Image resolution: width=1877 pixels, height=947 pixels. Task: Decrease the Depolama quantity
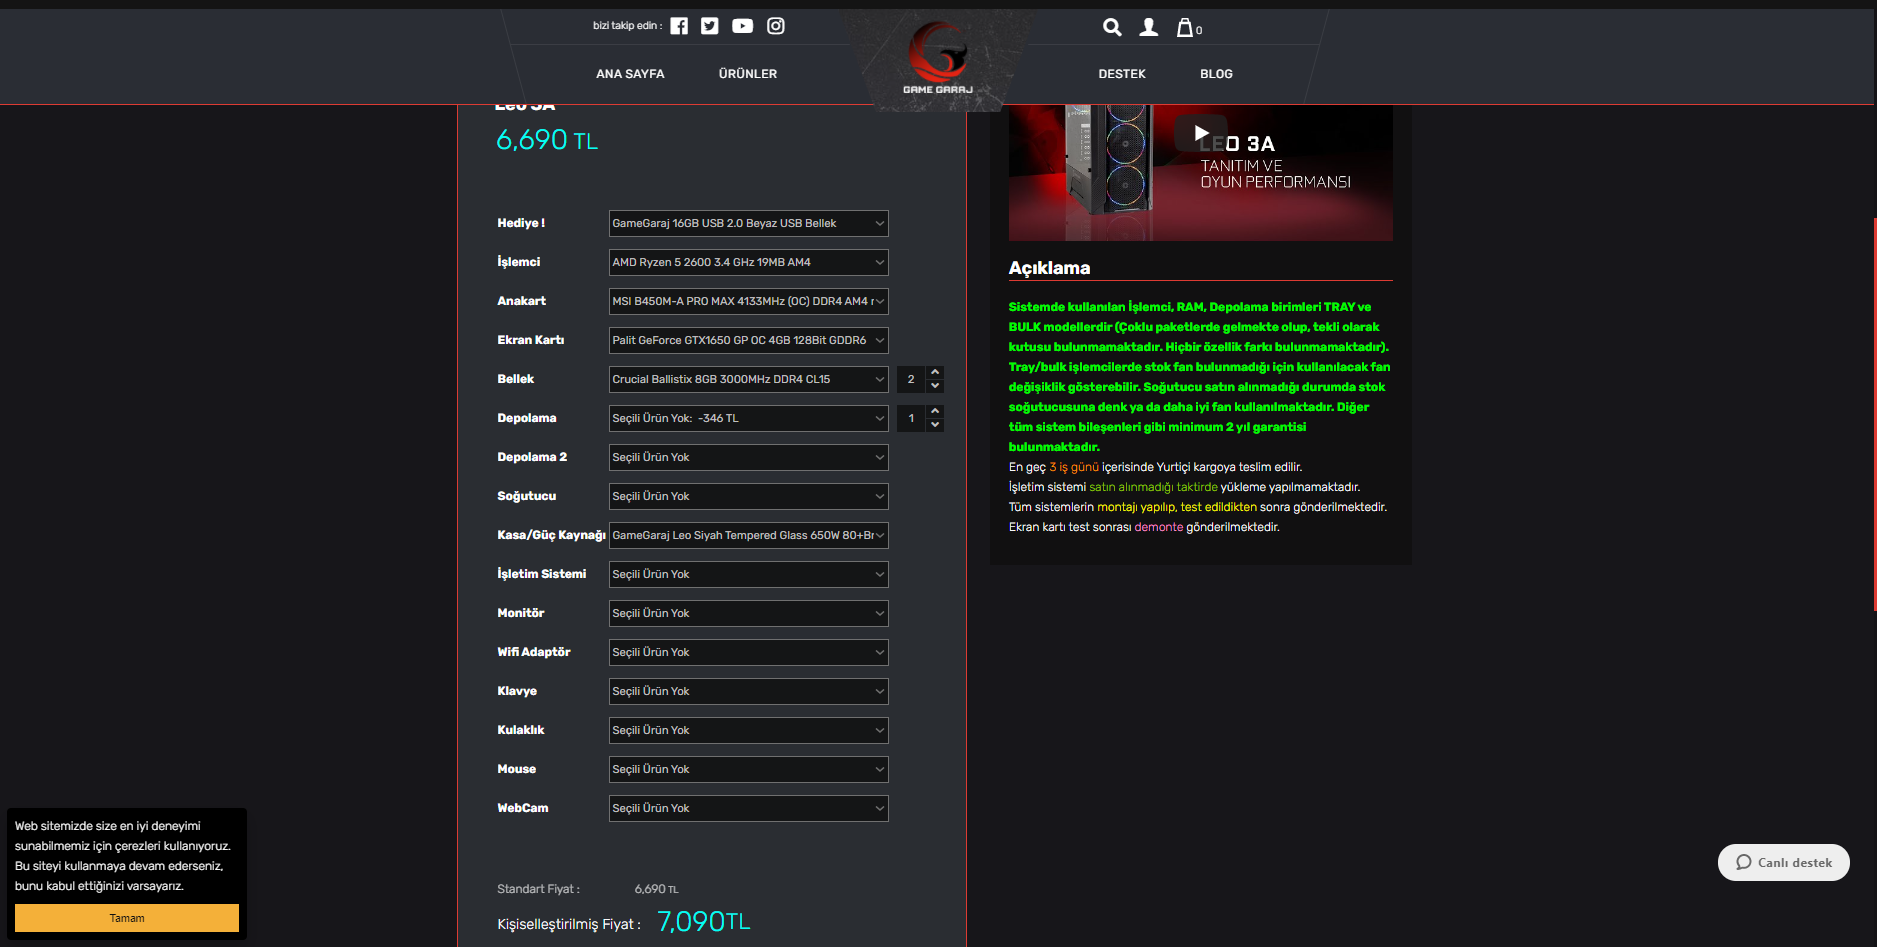(x=935, y=425)
